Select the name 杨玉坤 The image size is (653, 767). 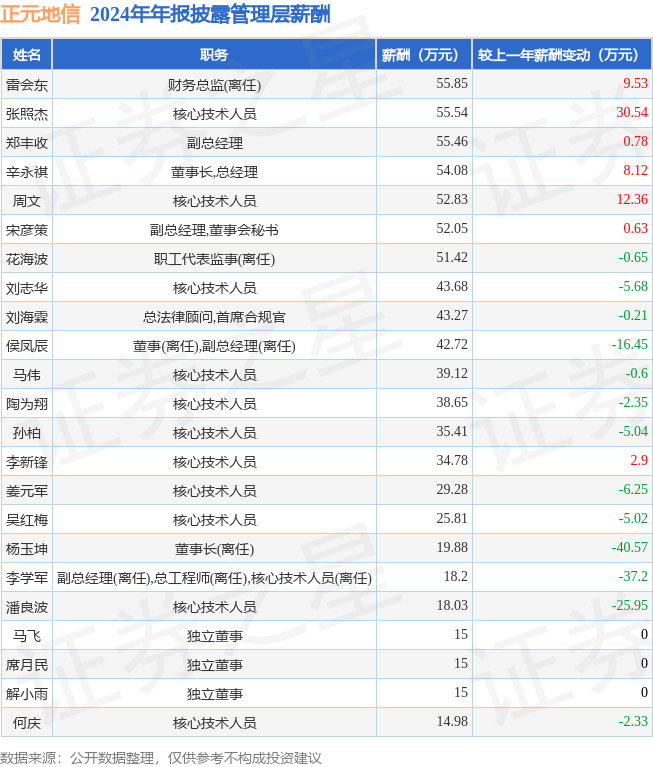(x=27, y=549)
